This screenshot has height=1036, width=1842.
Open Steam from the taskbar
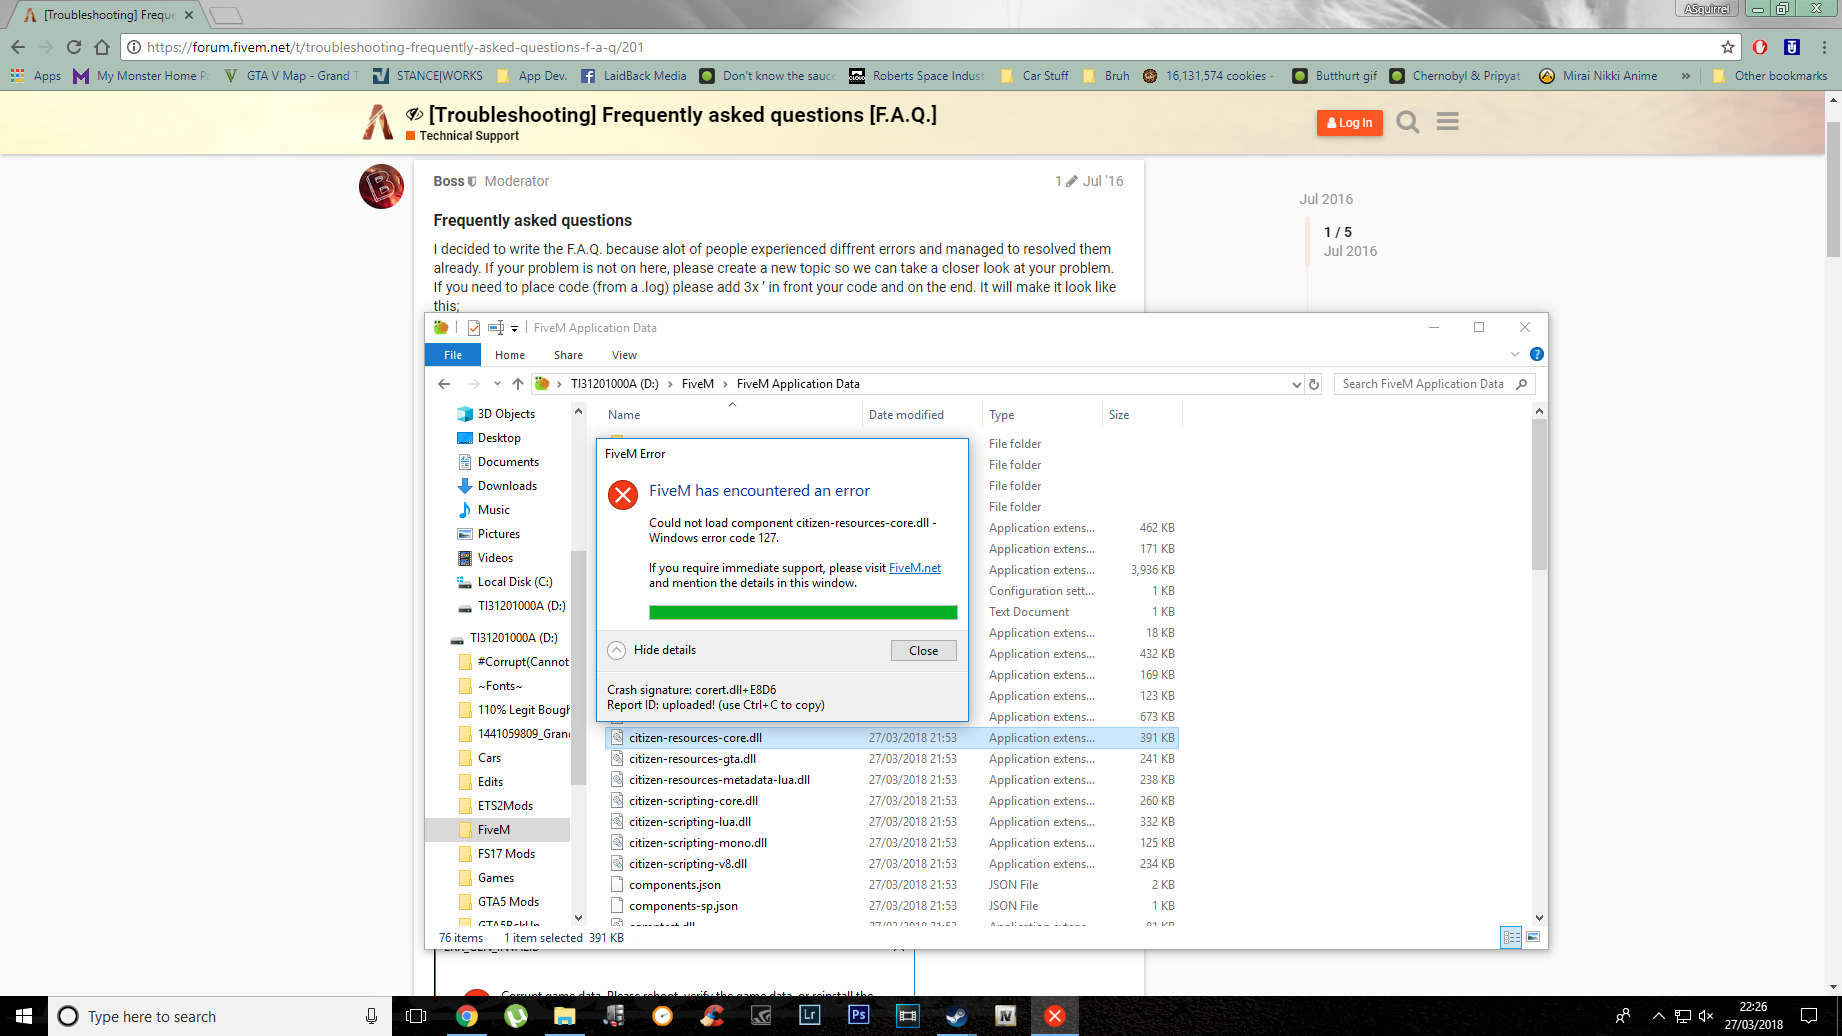(x=957, y=1016)
